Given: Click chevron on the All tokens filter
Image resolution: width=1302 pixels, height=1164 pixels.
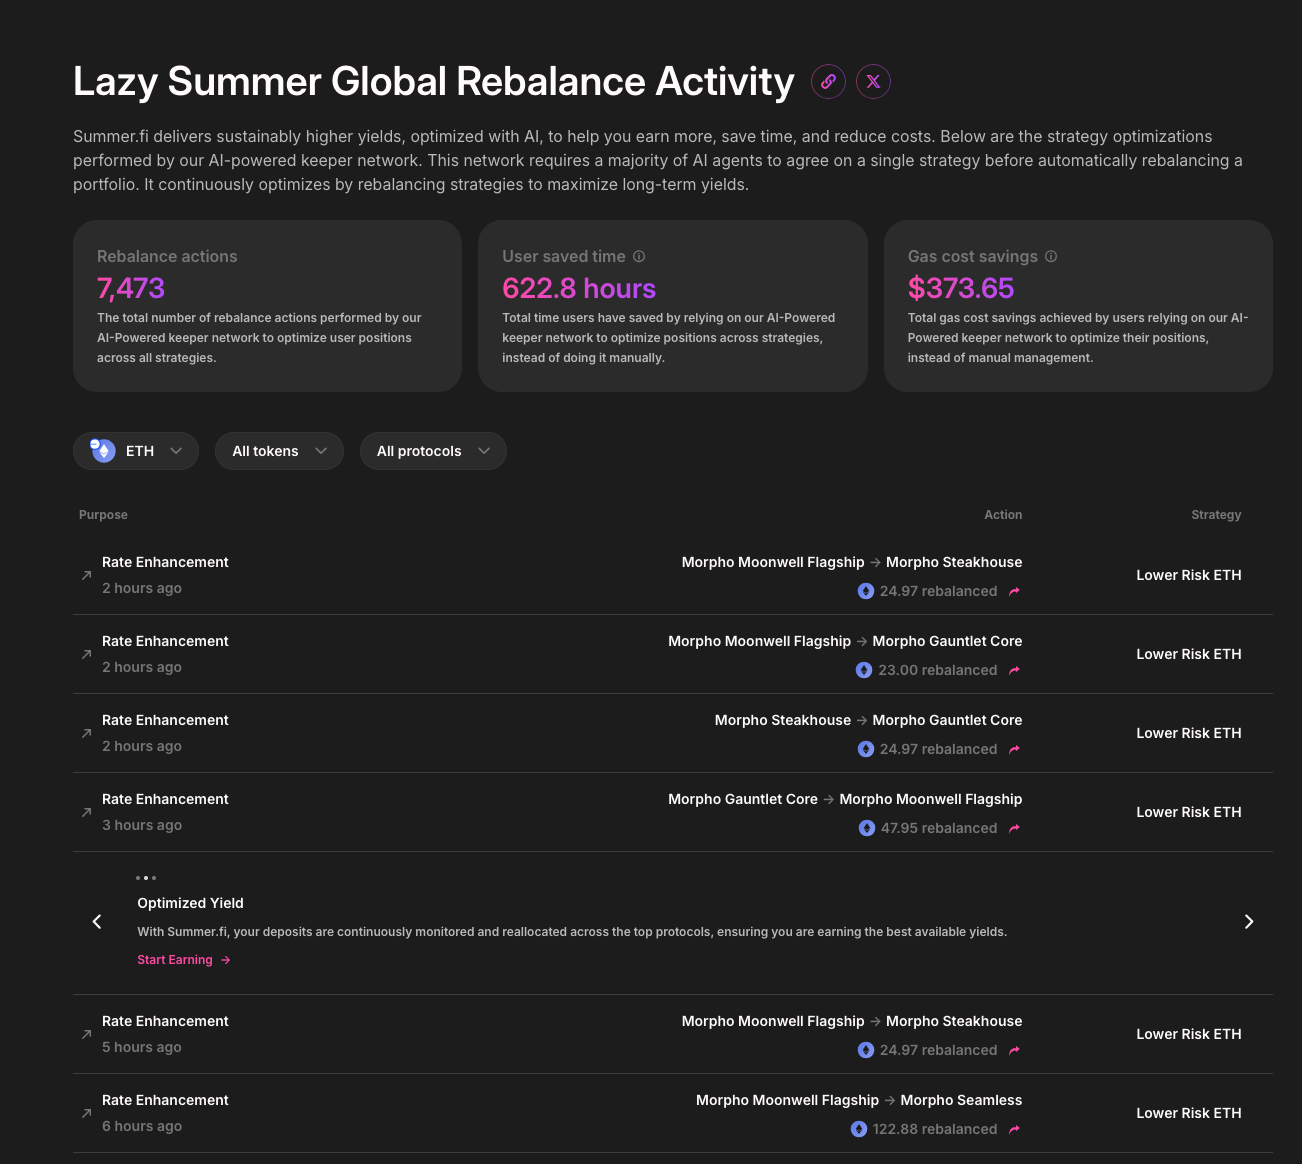Looking at the screenshot, I should [321, 451].
